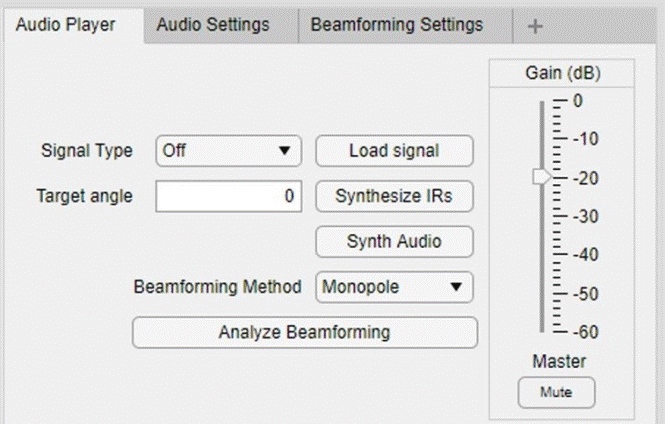The width and height of the screenshot is (665, 424).
Task: Open the Signal Type dropdown
Action: point(229,151)
